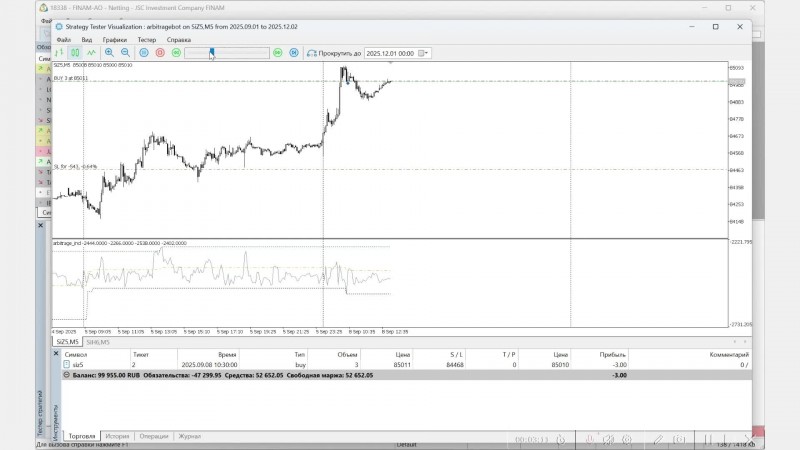Image resolution: width=800 pixels, height=450 pixels.
Task: Zoom out of the chart
Action: 125,53
